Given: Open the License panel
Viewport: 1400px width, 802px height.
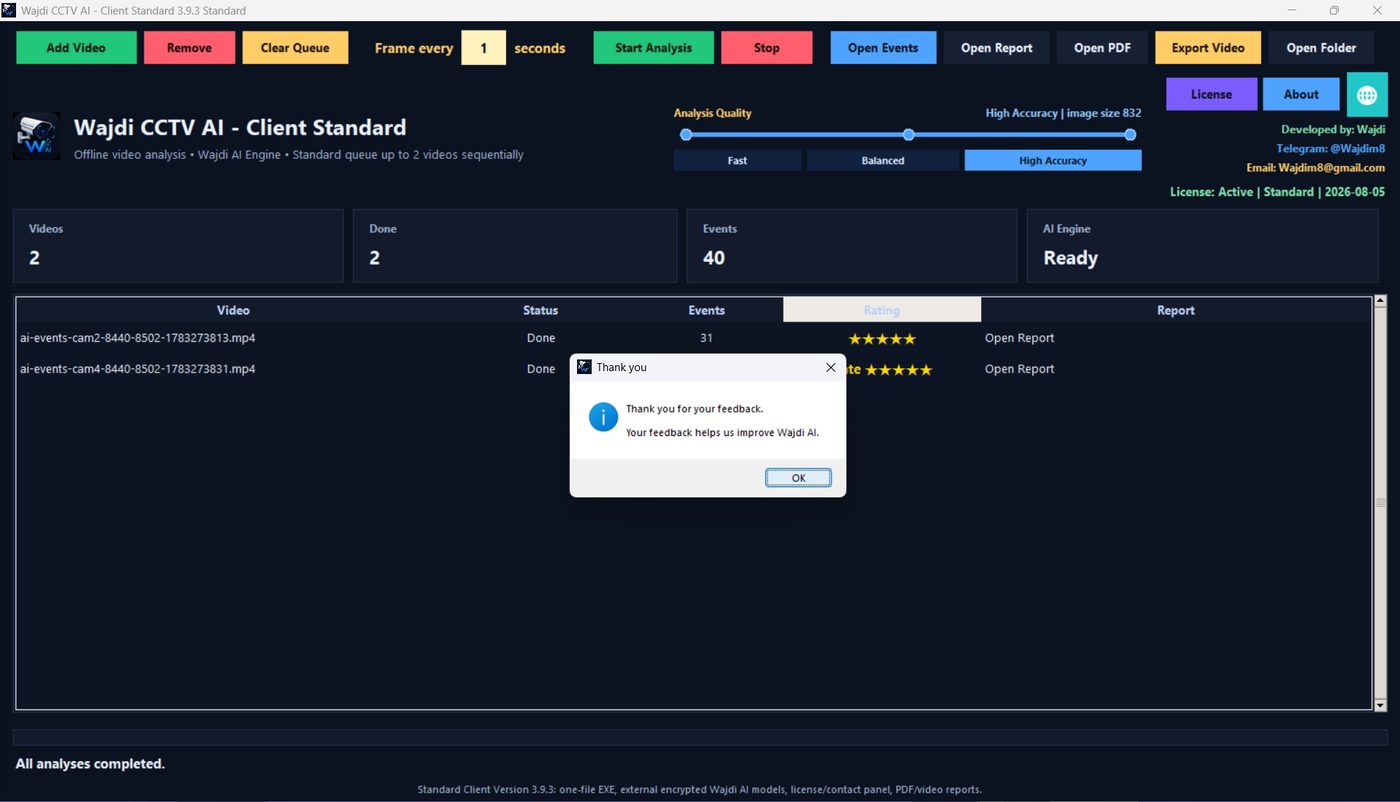Looking at the screenshot, I should click(x=1211, y=94).
